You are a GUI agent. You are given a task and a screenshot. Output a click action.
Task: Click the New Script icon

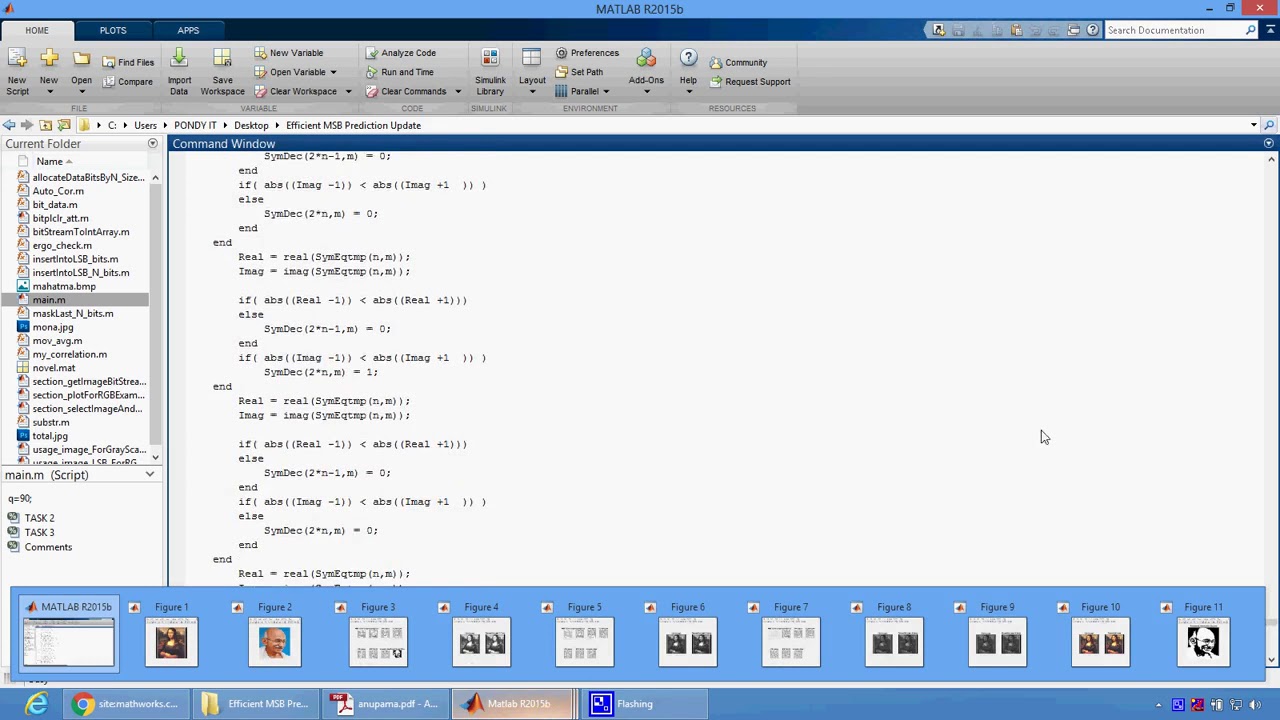click(x=17, y=60)
